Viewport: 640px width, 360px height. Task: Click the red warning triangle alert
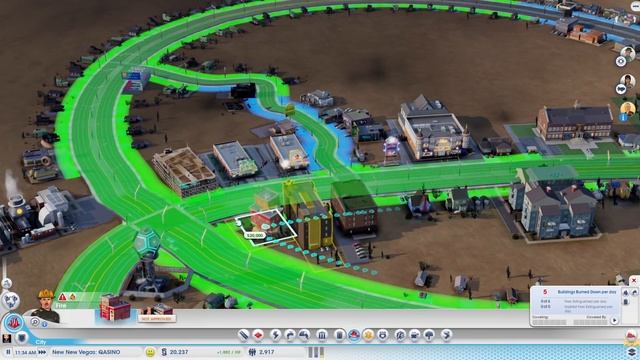pyautogui.click(x=62, y=297)
